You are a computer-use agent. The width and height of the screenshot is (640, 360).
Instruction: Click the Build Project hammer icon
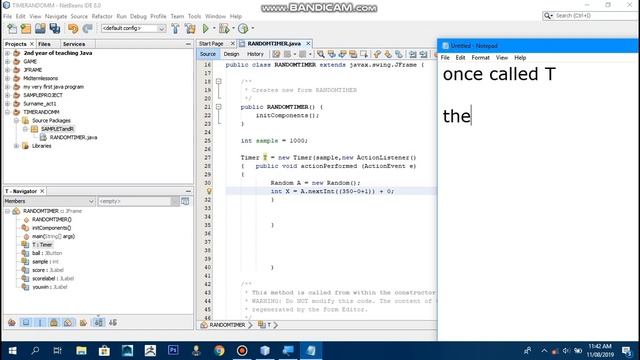click(x=175, y=28)
